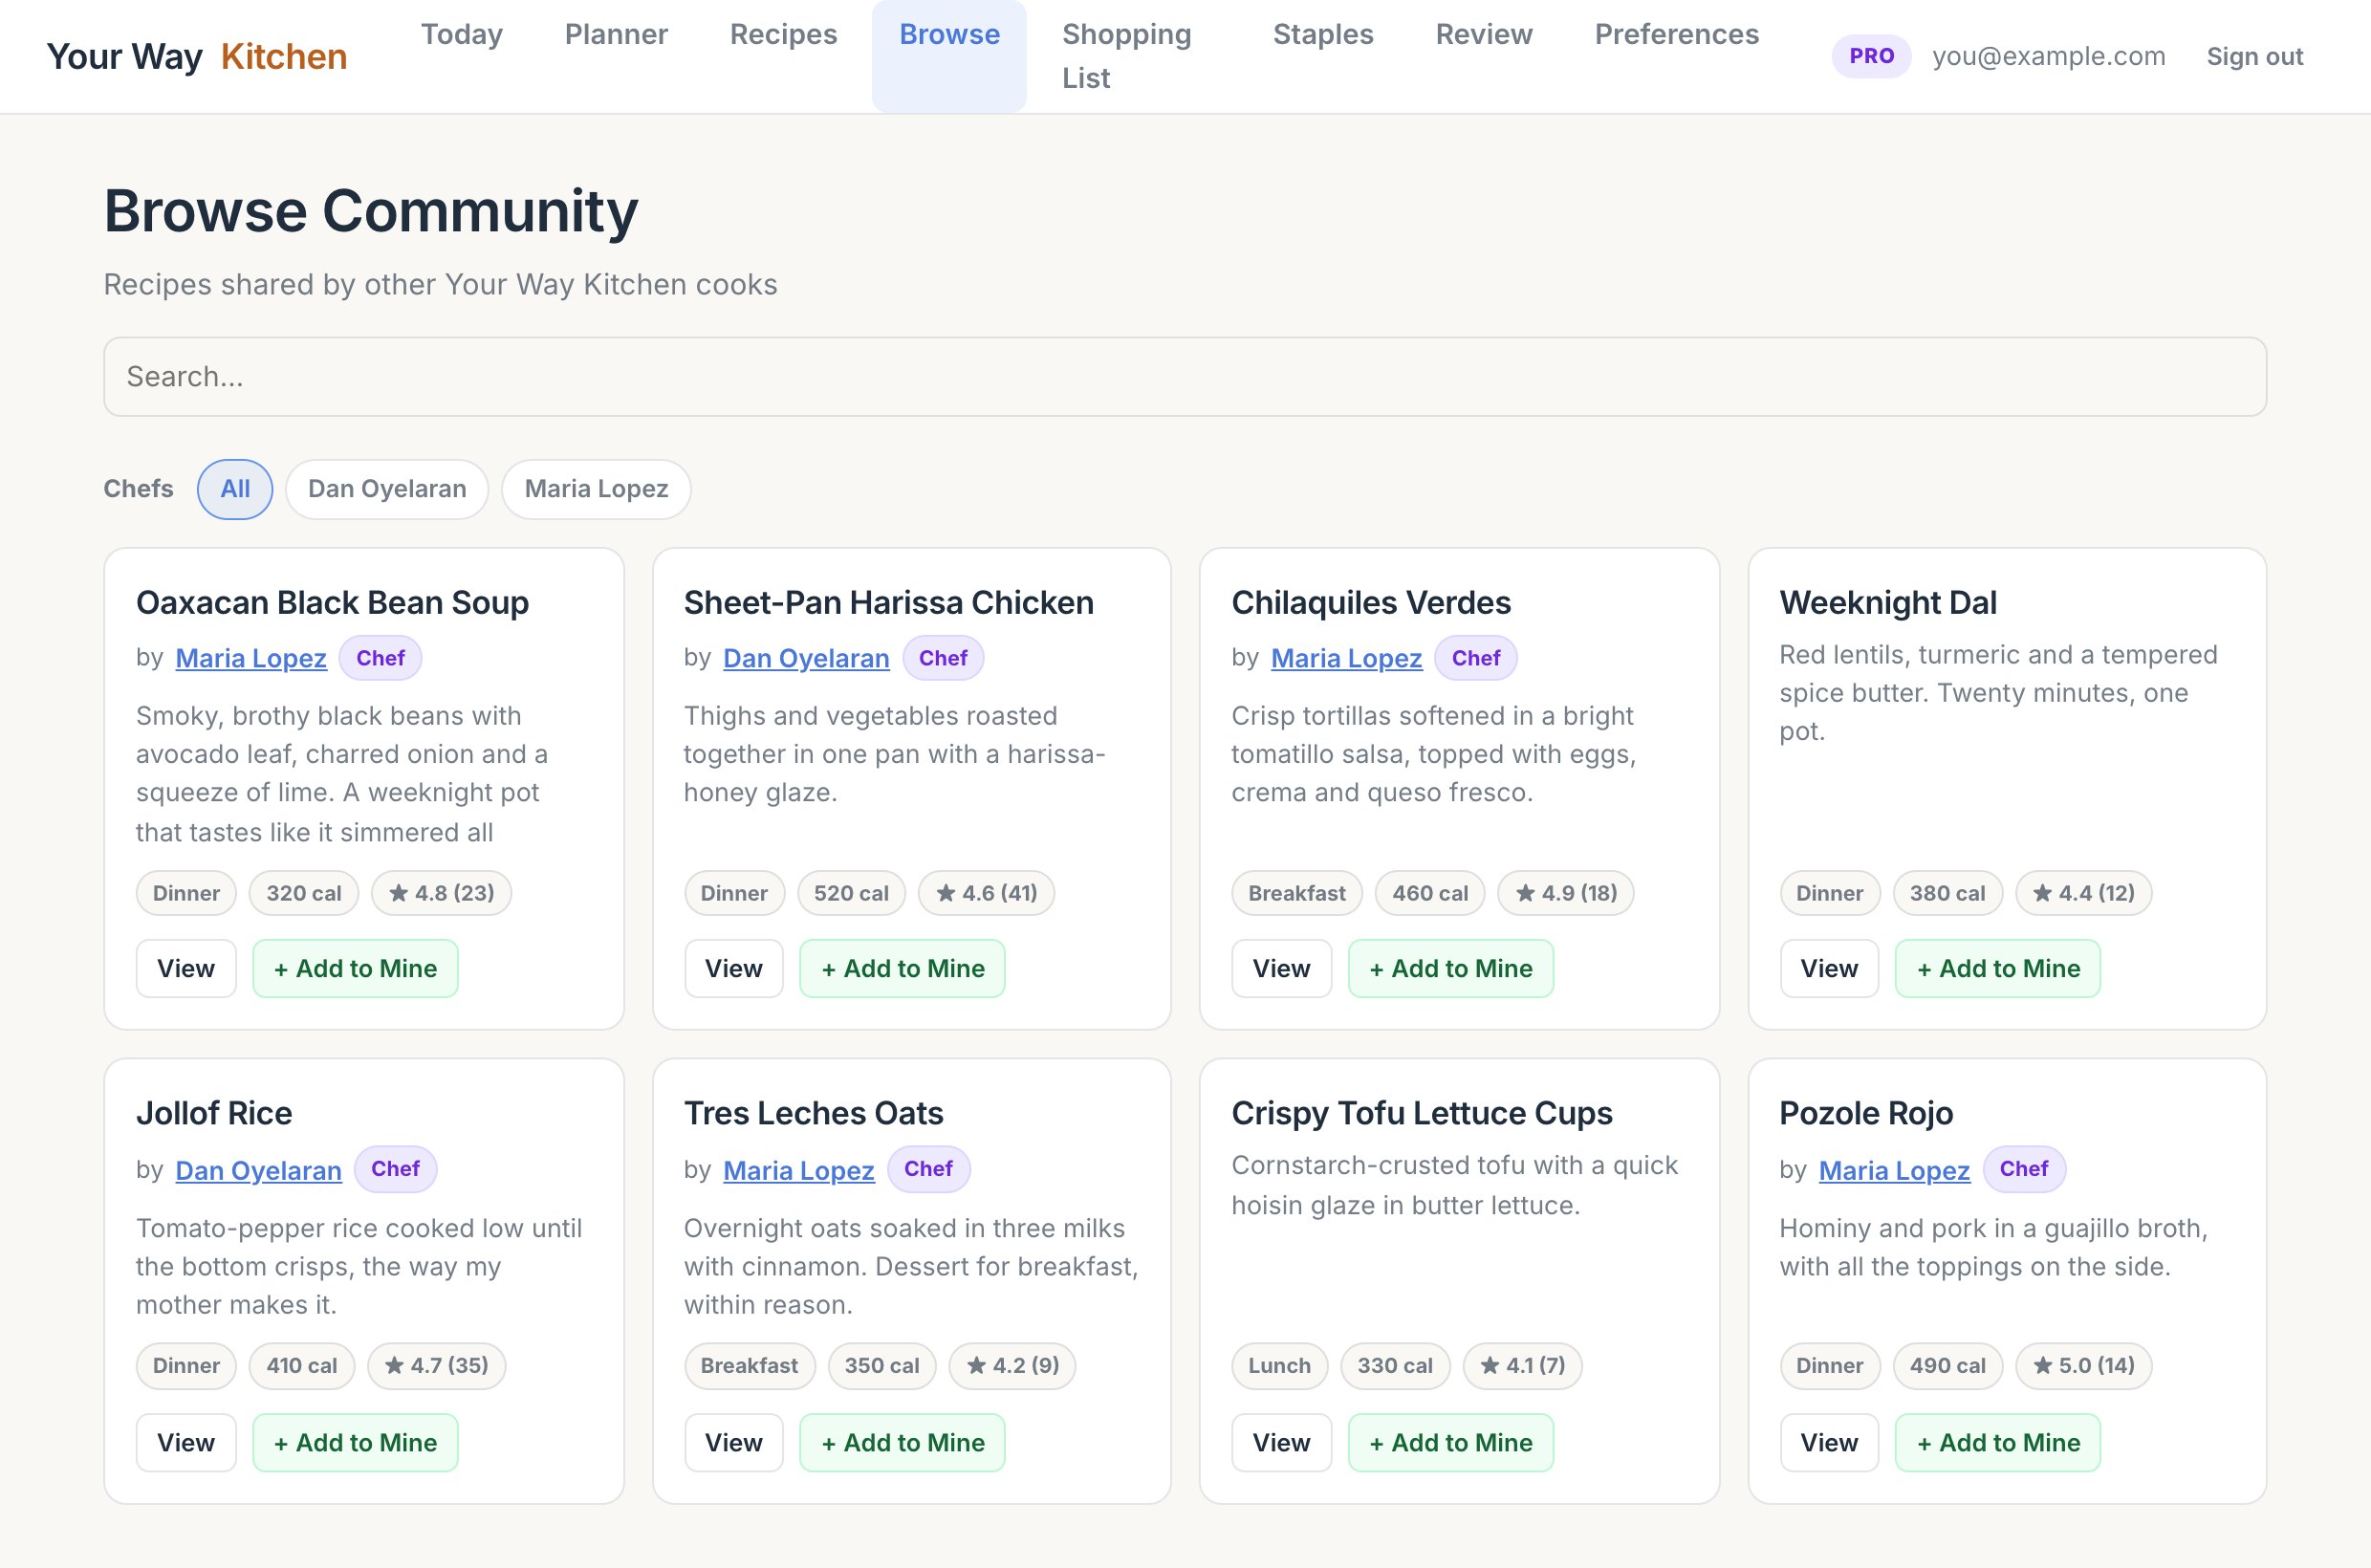Sign out of the account

point(2254,56)
